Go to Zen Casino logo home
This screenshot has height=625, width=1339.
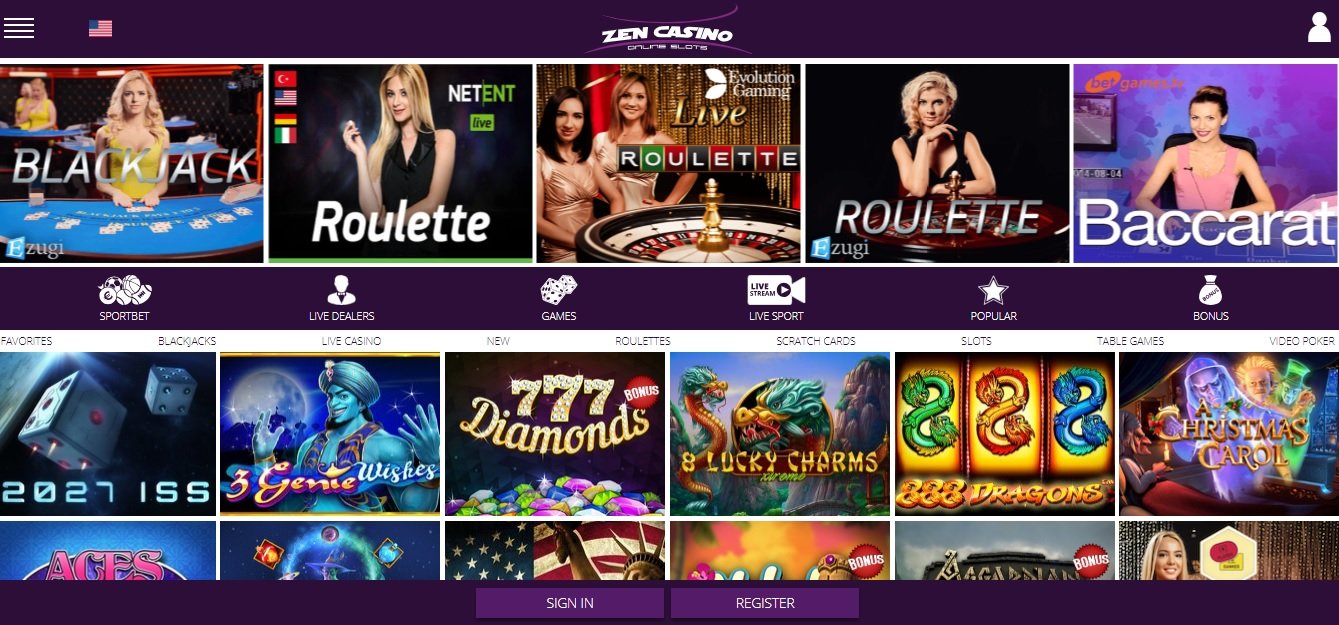coord(667,31)
